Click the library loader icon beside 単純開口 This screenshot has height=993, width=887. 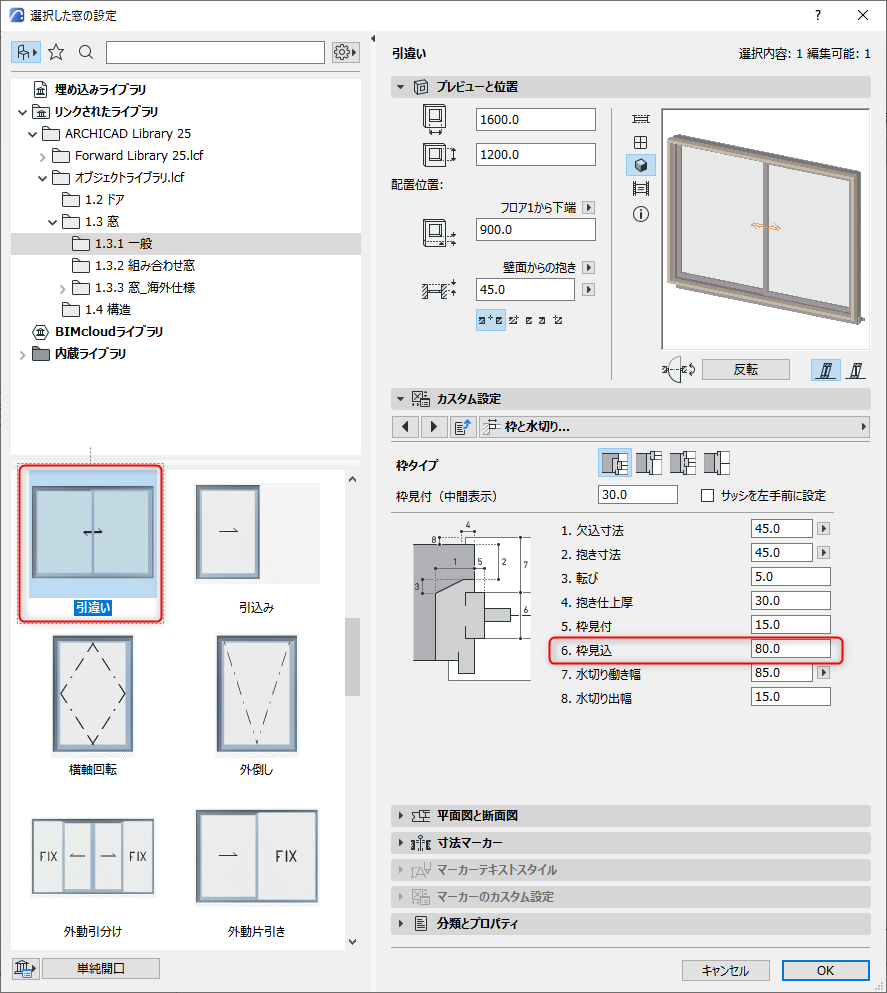pyautogui.click(x=25, y=968)
